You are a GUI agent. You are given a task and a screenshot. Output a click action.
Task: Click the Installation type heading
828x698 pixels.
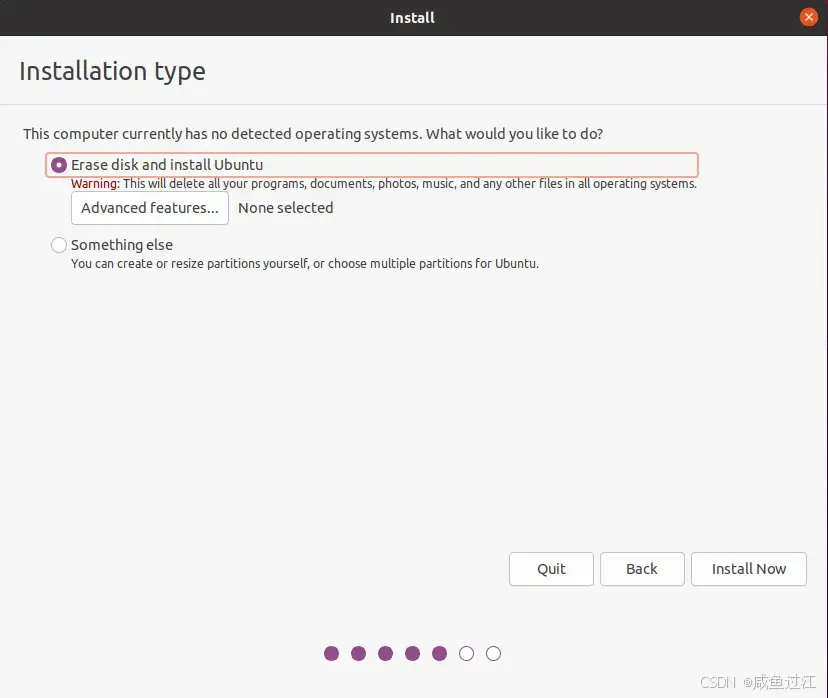pyautogui.click(x=112, y=71)
